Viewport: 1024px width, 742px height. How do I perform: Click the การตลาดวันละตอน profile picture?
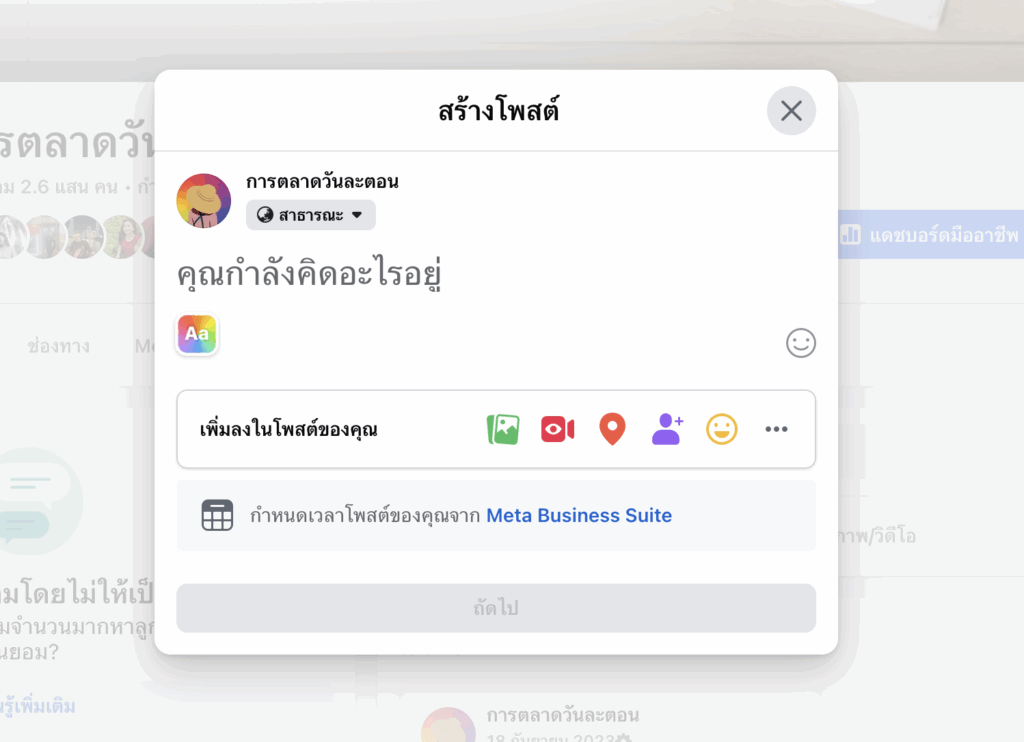(x=204, y=201)
